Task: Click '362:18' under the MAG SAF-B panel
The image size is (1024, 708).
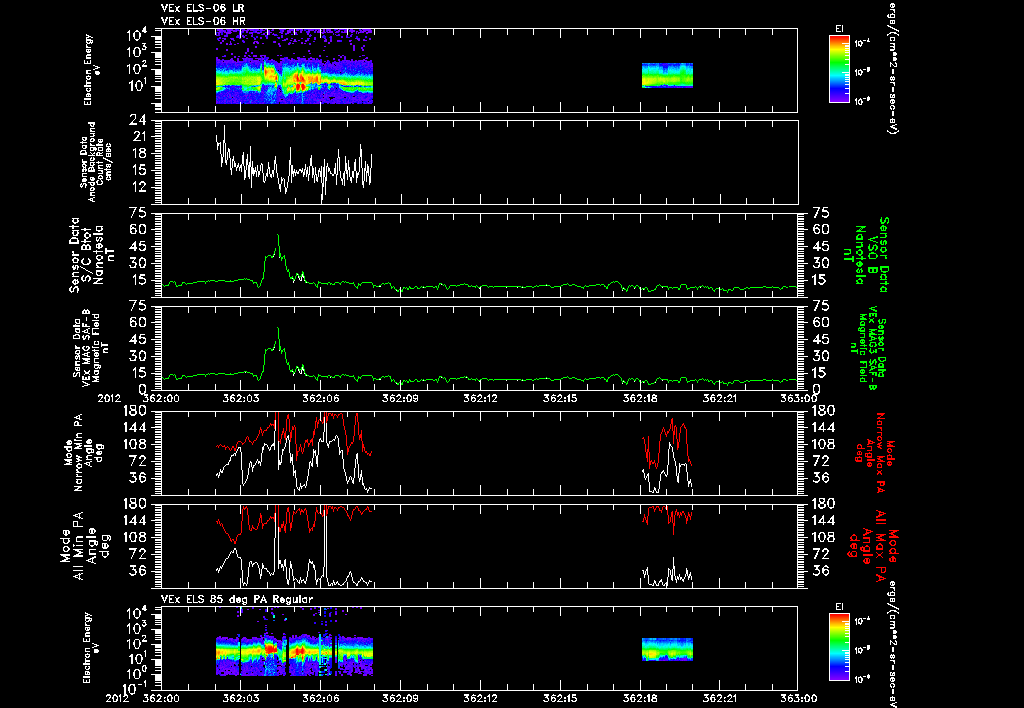Action: point(641,398)
